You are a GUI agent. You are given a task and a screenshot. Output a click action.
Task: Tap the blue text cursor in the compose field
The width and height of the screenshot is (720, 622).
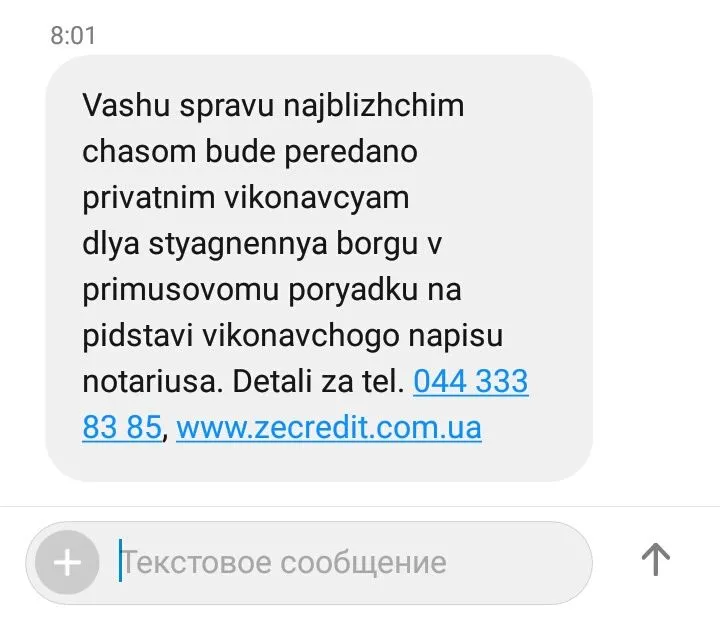click(120, 560)
